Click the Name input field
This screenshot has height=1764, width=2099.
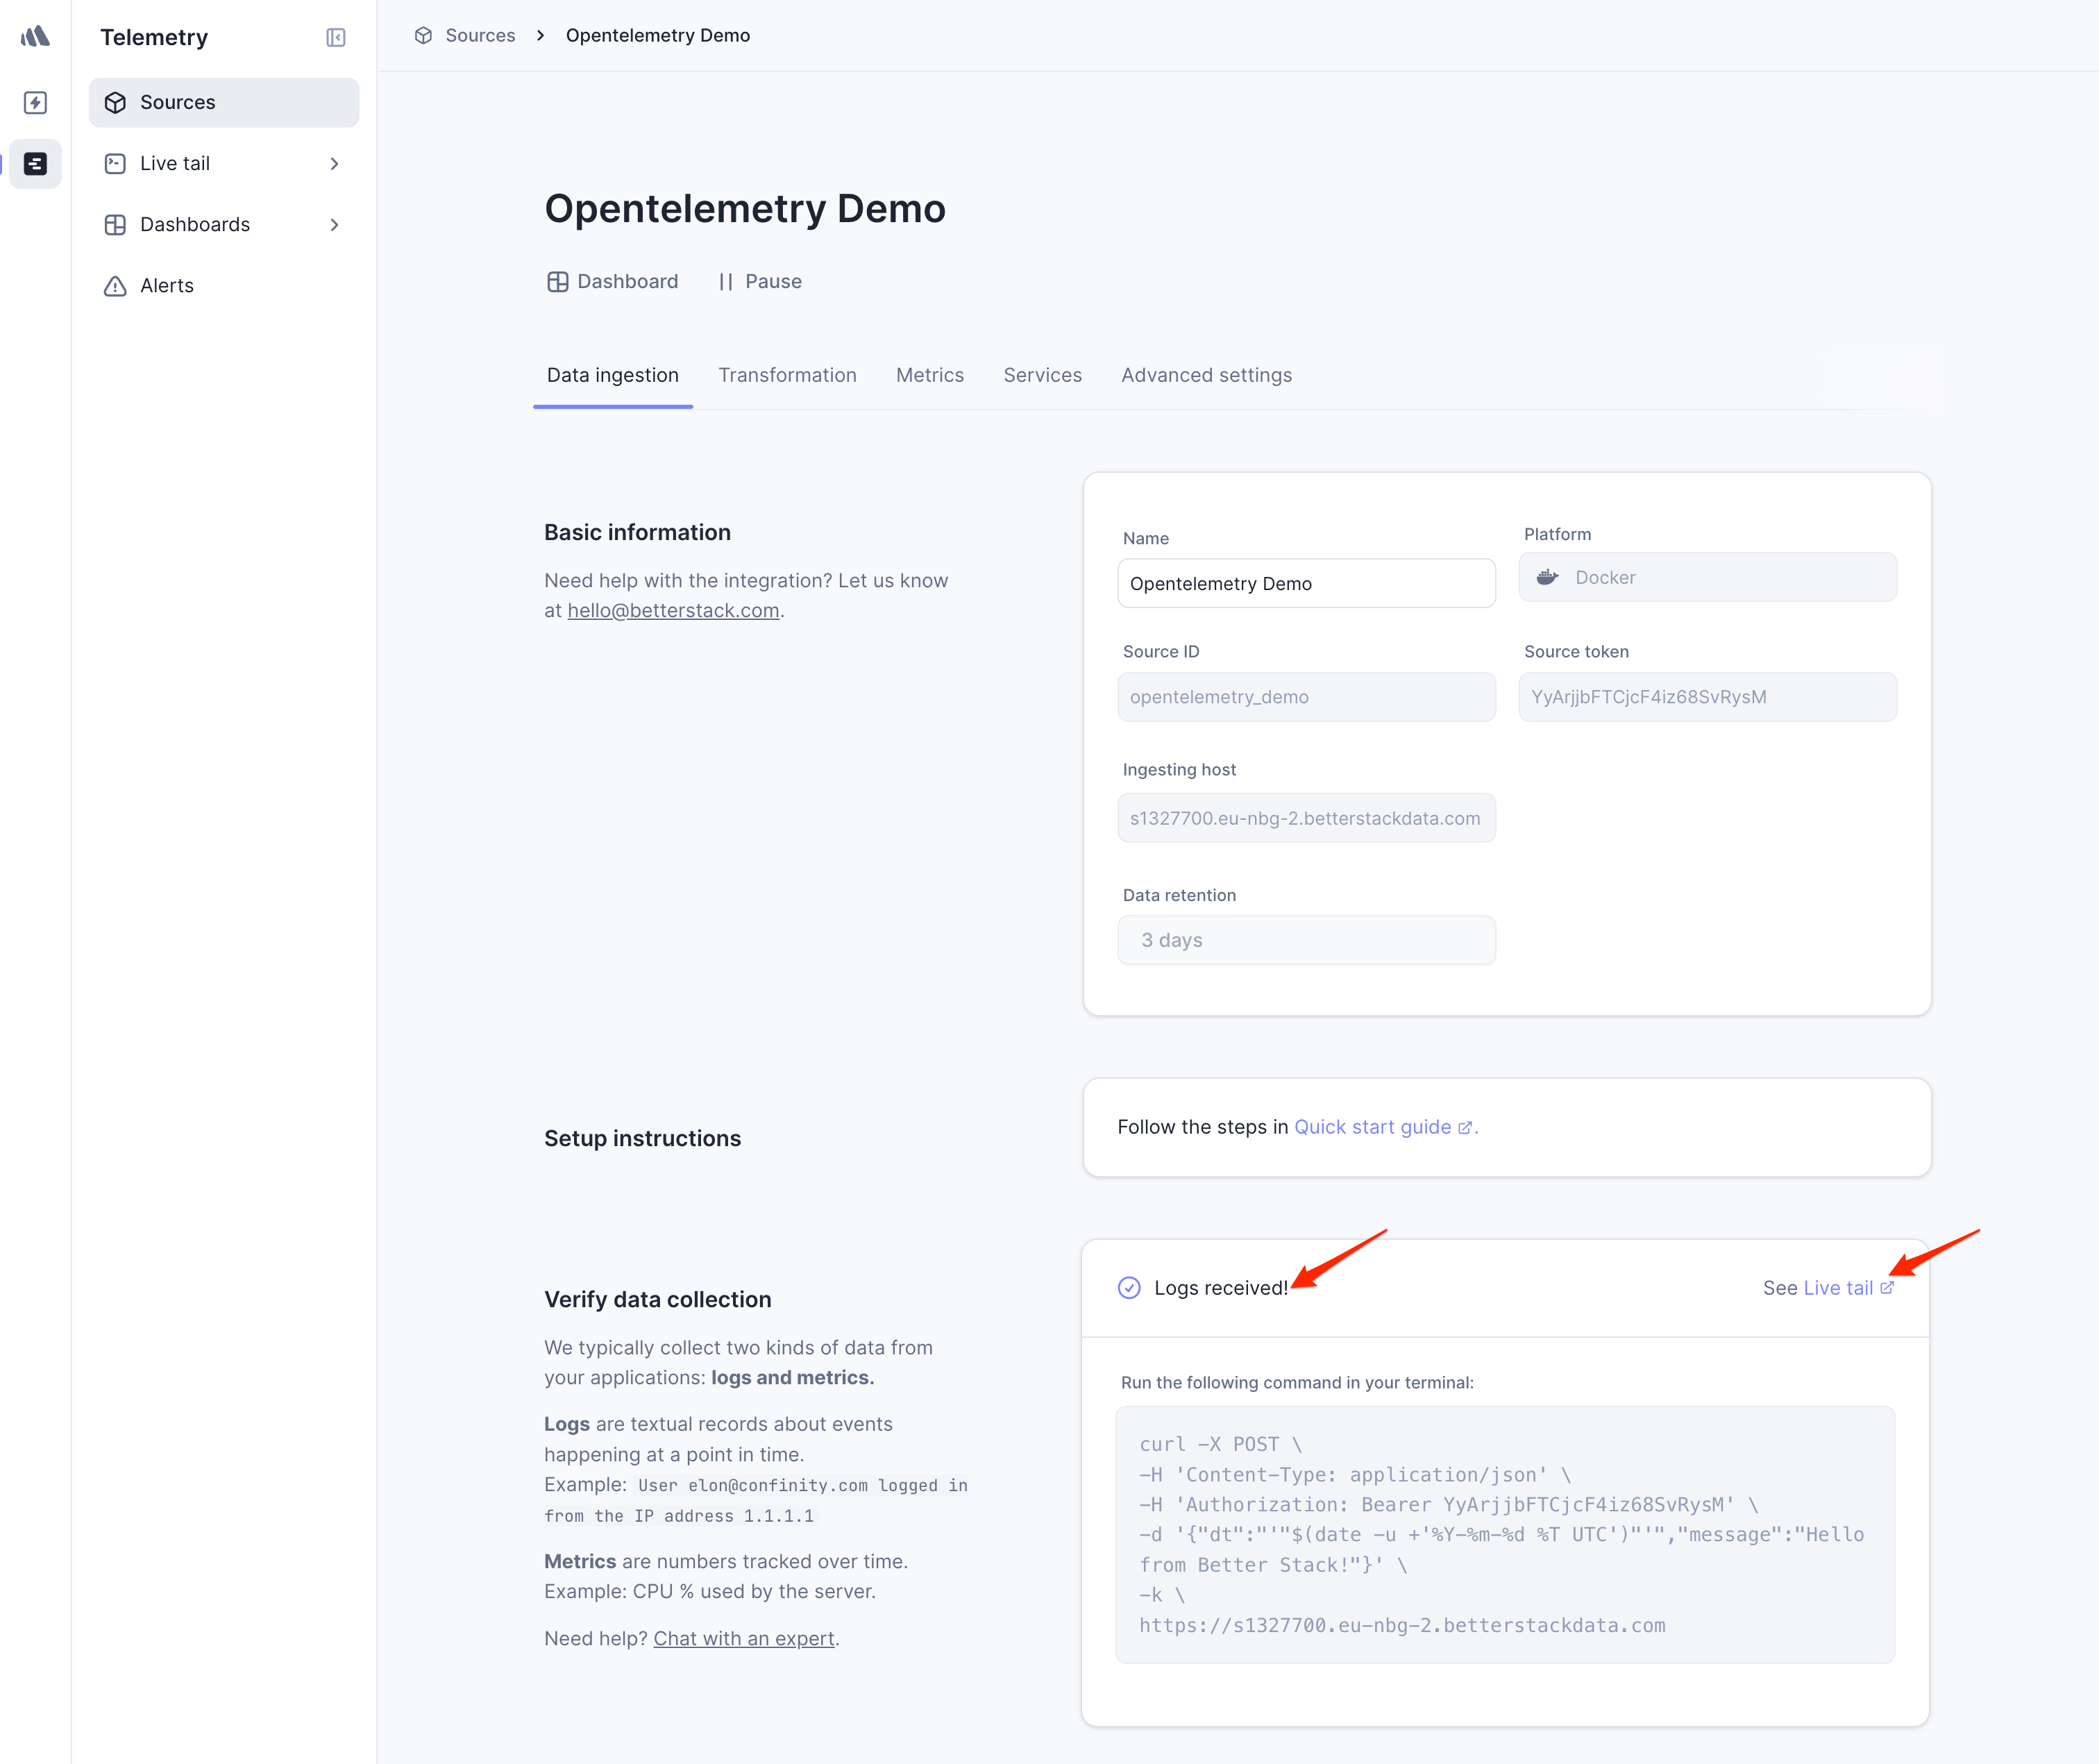coord(1305,583)
